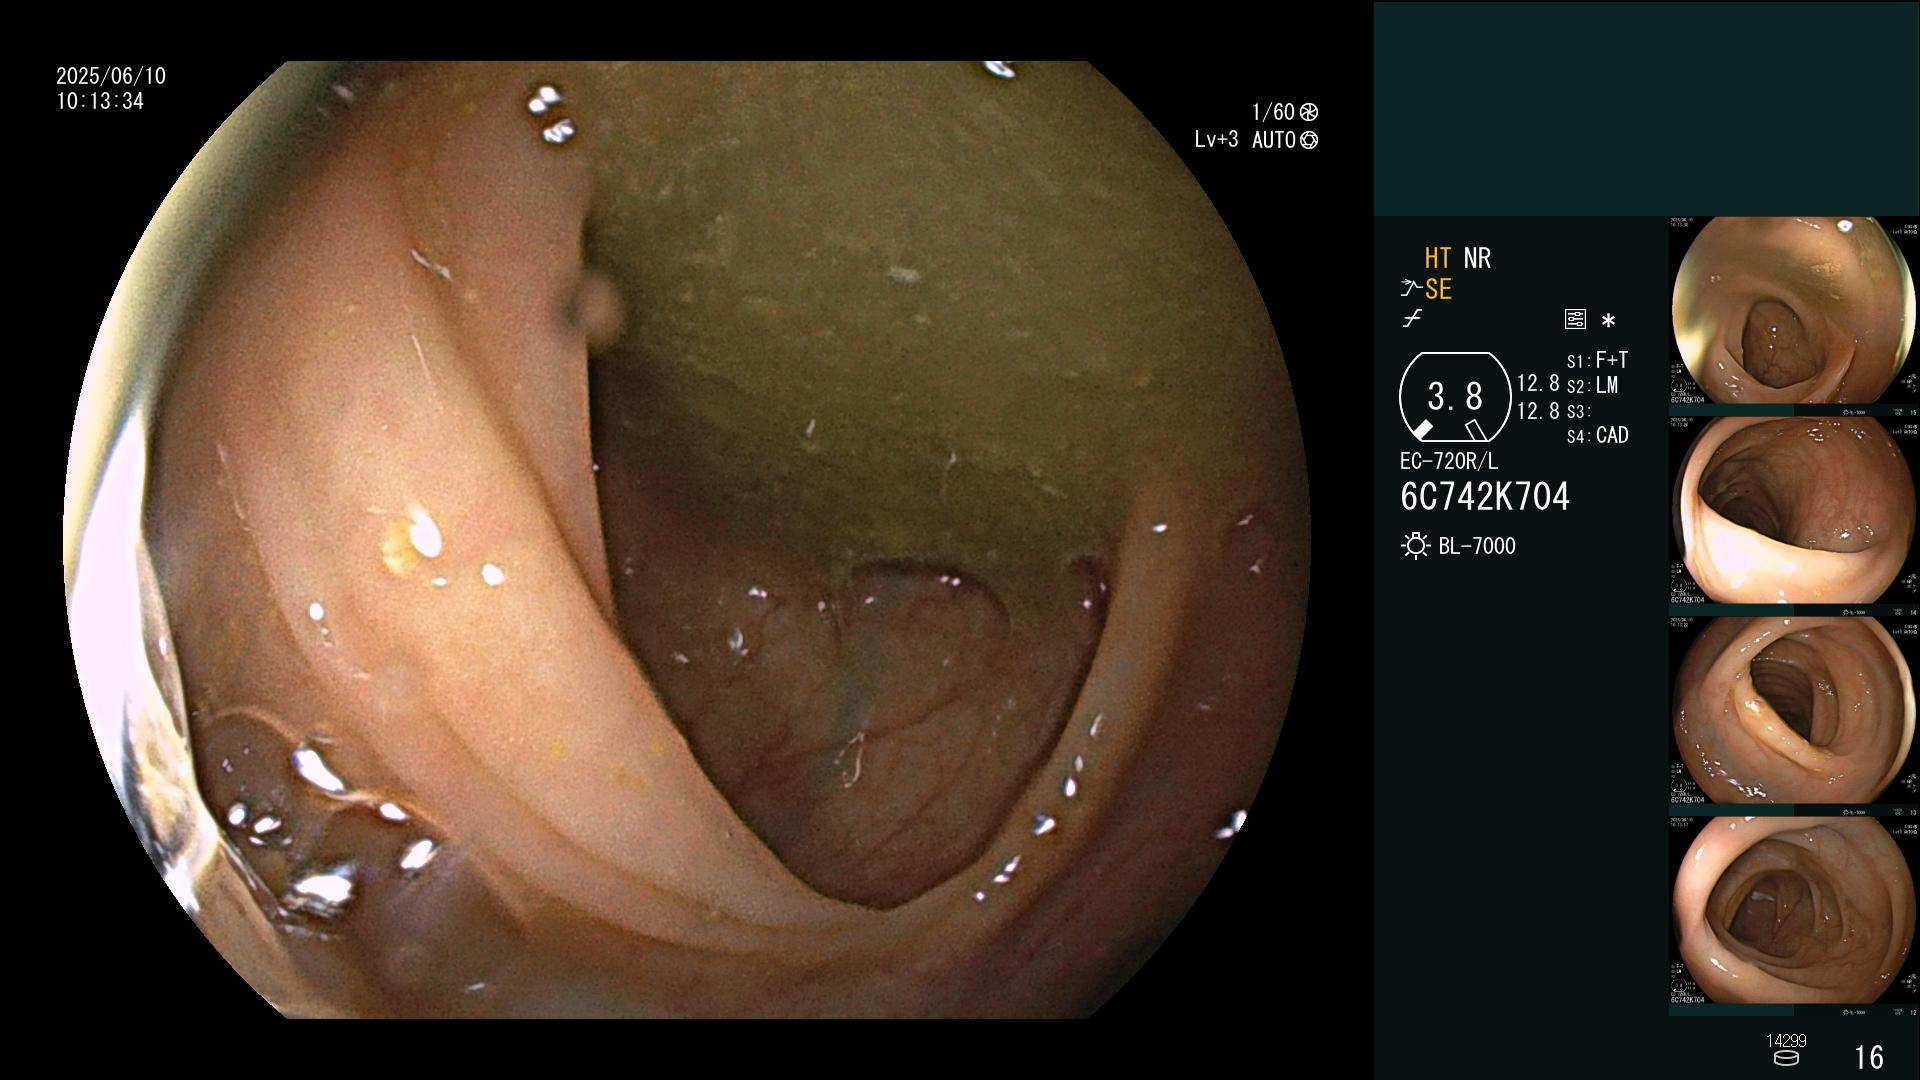Click the S3: empty switch label
The image size is (1920, 1080).
click(1578, 411)
